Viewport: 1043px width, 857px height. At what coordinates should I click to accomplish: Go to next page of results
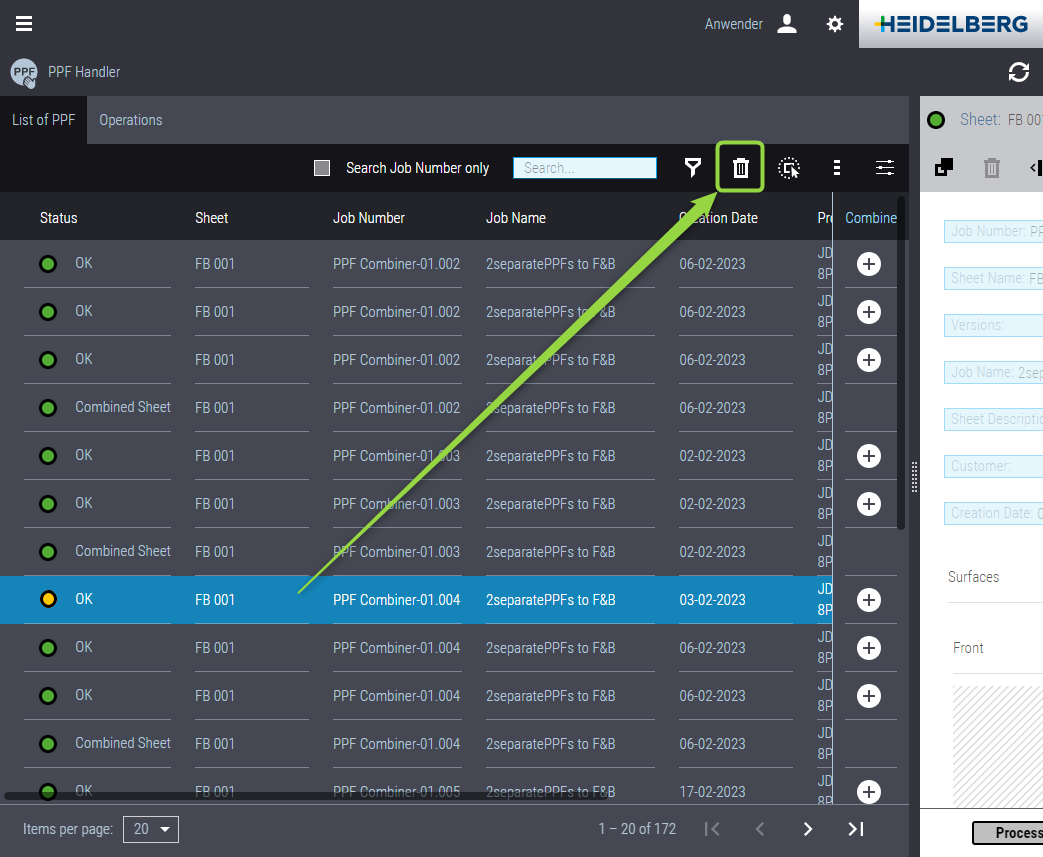[808, 829]
